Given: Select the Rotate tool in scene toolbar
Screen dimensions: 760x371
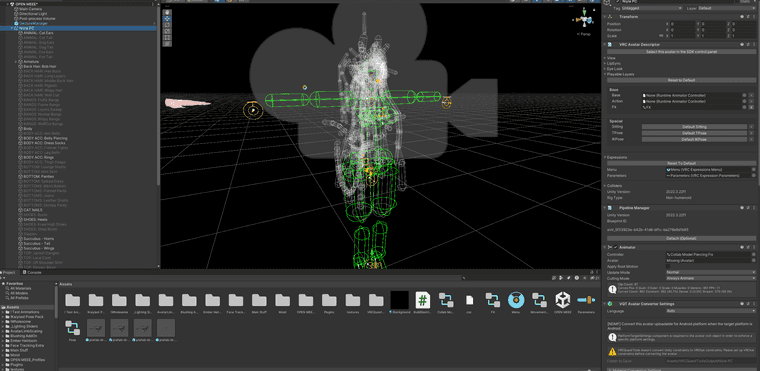Looking at the screenshot, I should pos(167,25).
